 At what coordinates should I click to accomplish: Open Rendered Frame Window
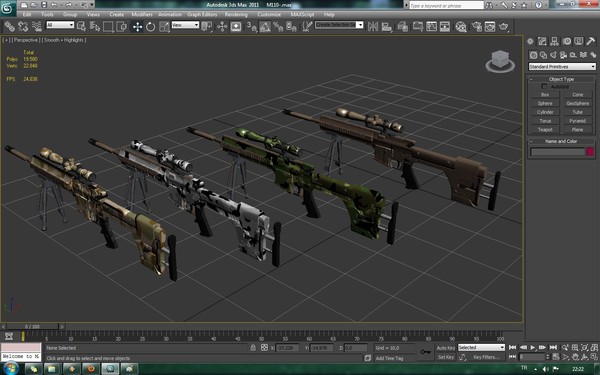point(490,26)
